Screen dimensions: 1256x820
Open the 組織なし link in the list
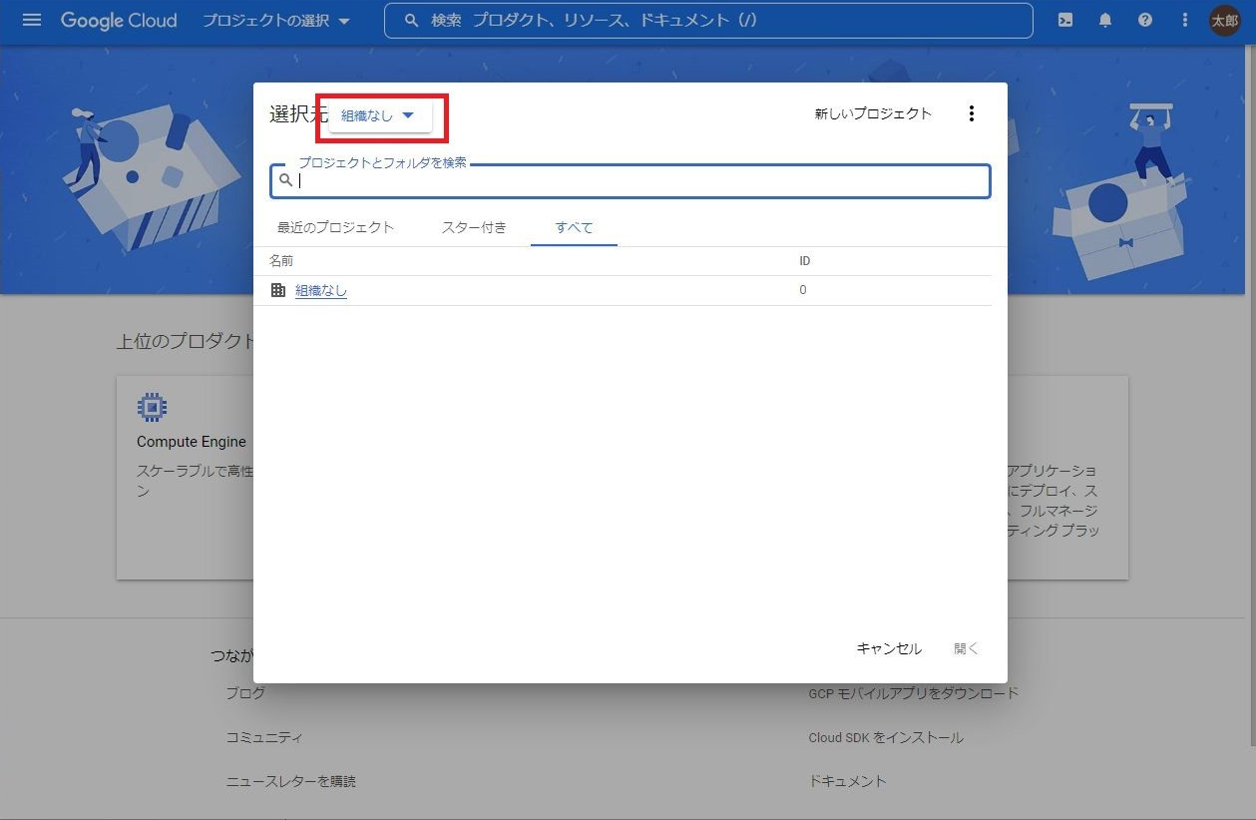point(321,290)
